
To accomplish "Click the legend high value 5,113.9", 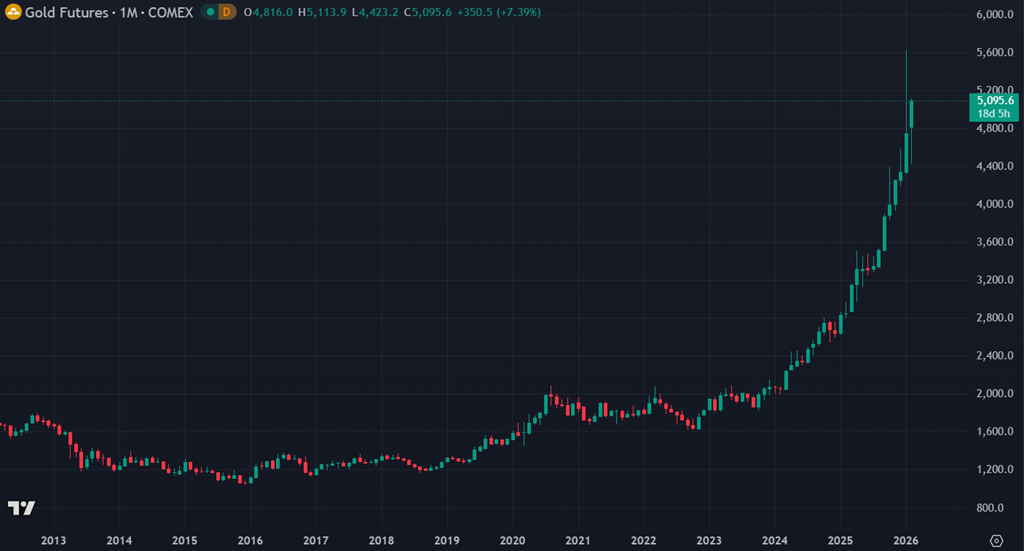I will coord(322,12).
